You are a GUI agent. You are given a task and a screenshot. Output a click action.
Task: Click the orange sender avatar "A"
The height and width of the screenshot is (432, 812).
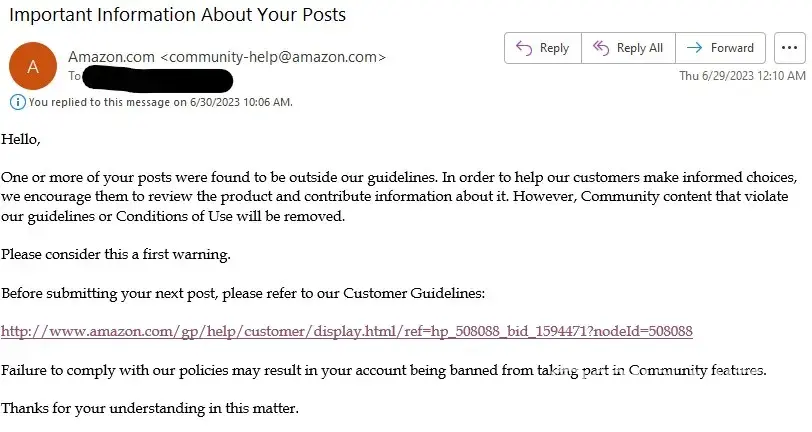(x=33, y=66)
